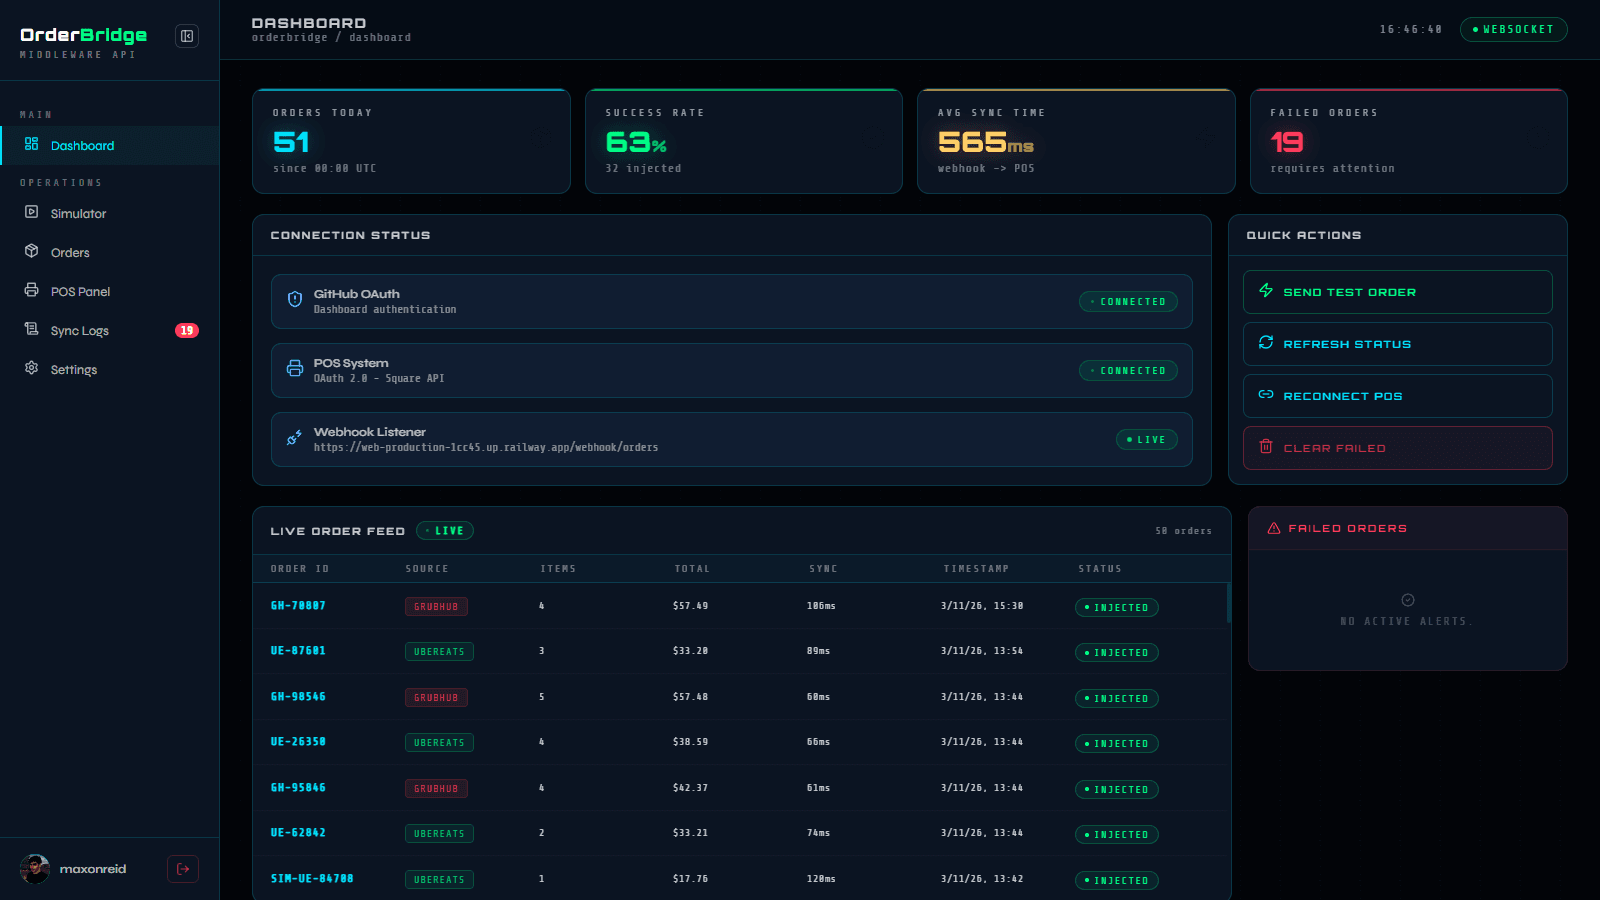Click the sidebar collapse icon beside OrderBridge

(187, 35)
